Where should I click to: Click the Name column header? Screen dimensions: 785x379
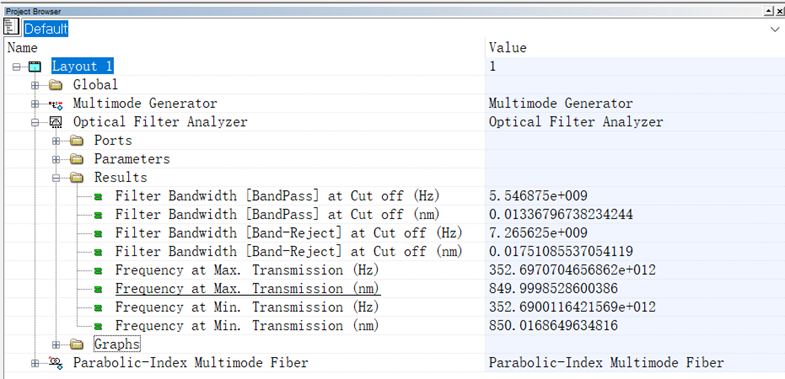coord(23,48)
